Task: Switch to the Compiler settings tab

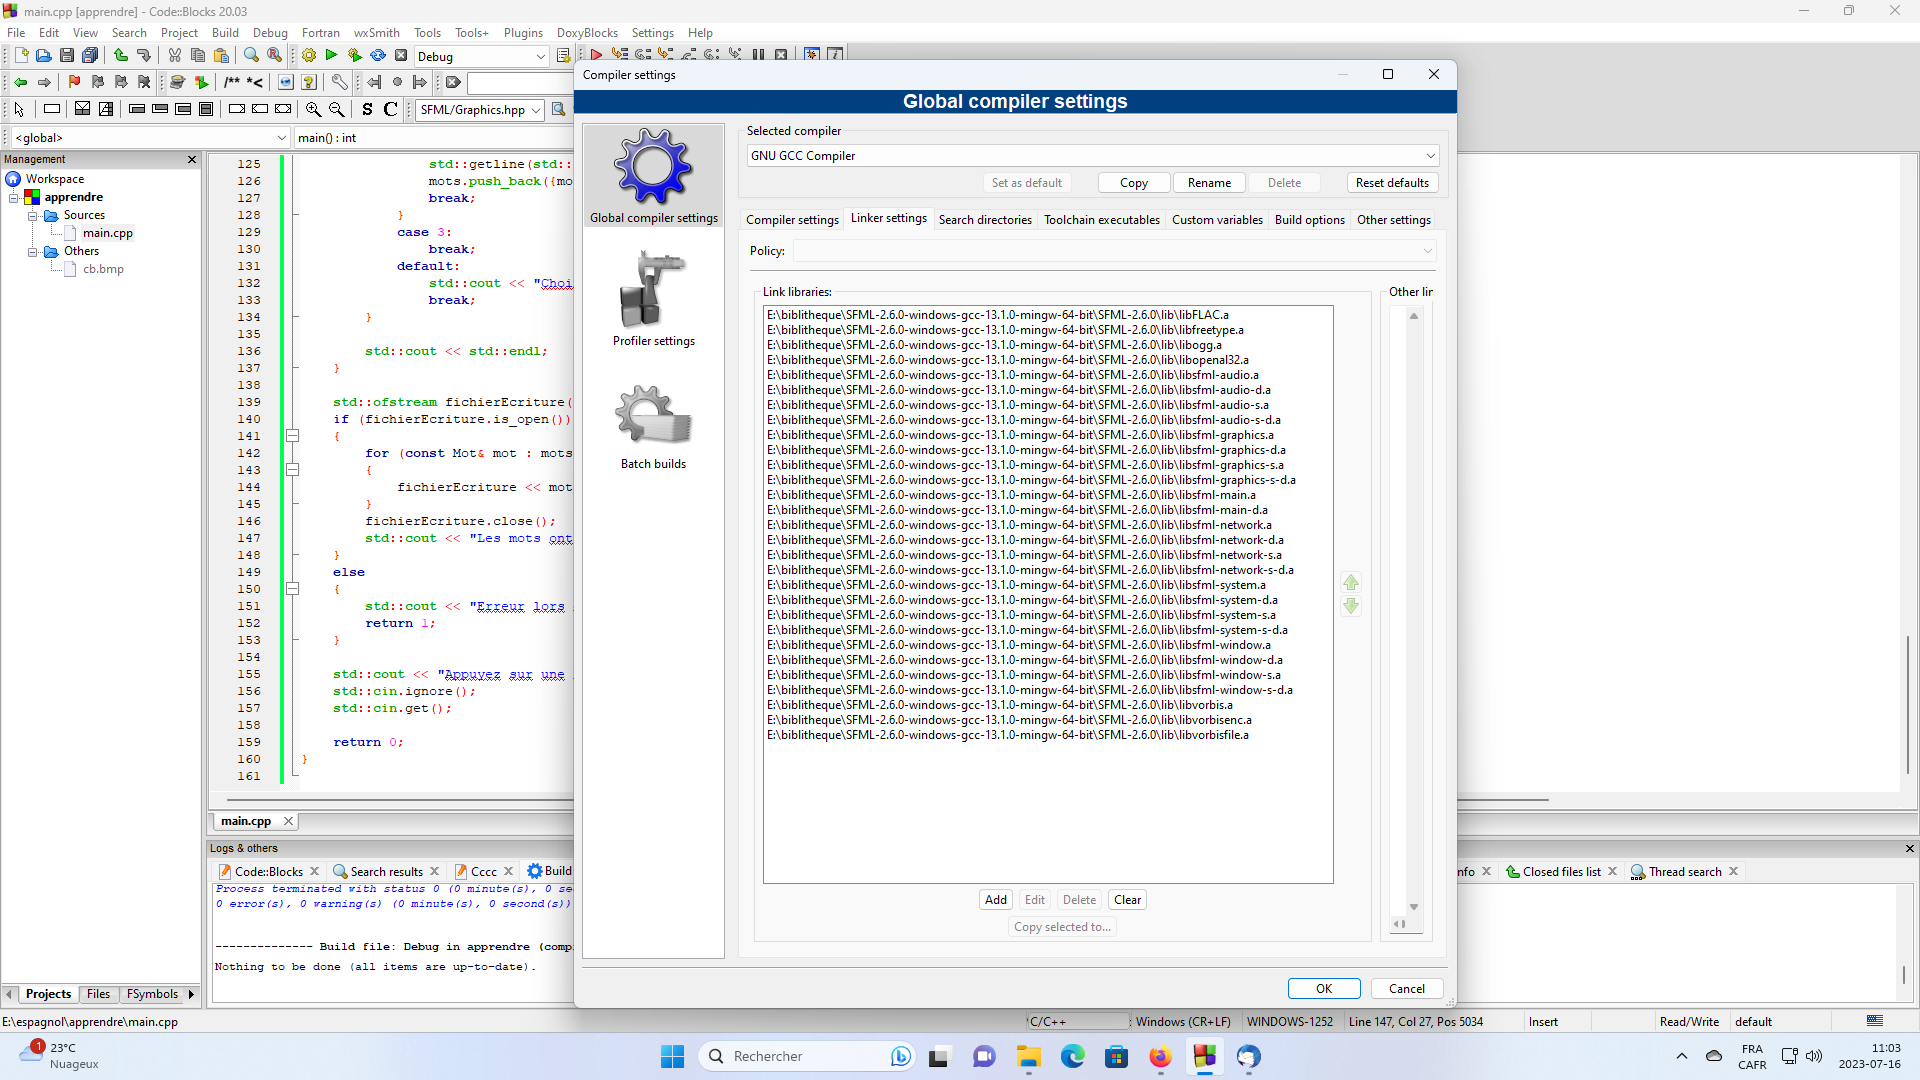Action: tap(792, 220)
